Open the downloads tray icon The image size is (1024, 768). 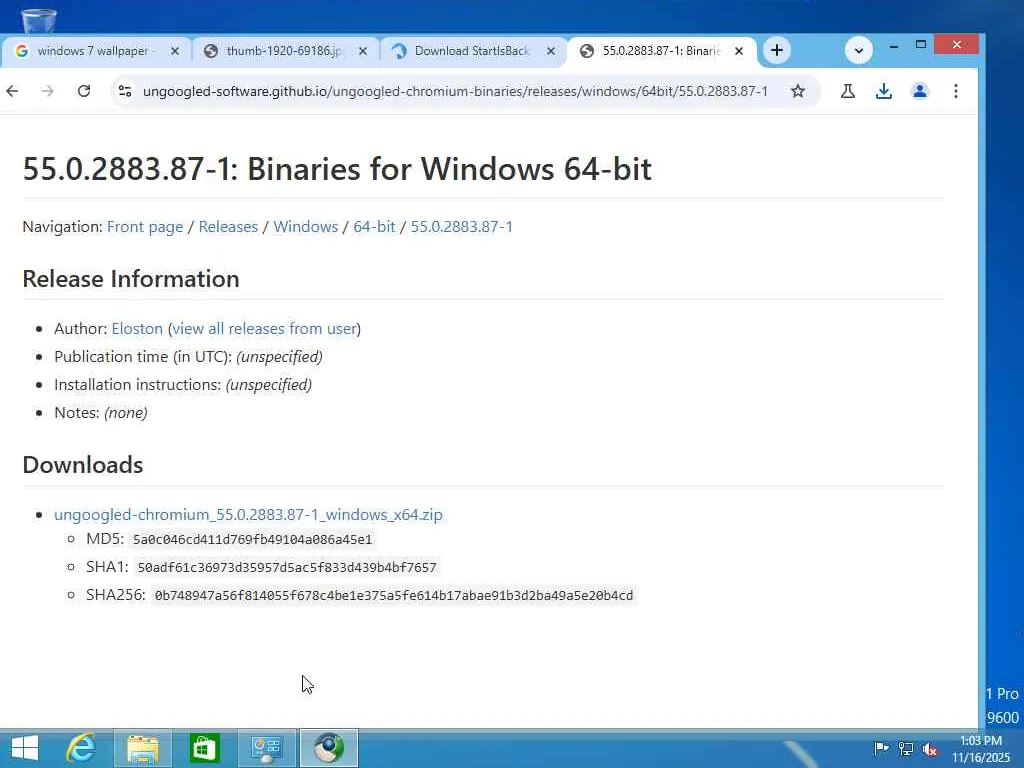tap(884, 91)
